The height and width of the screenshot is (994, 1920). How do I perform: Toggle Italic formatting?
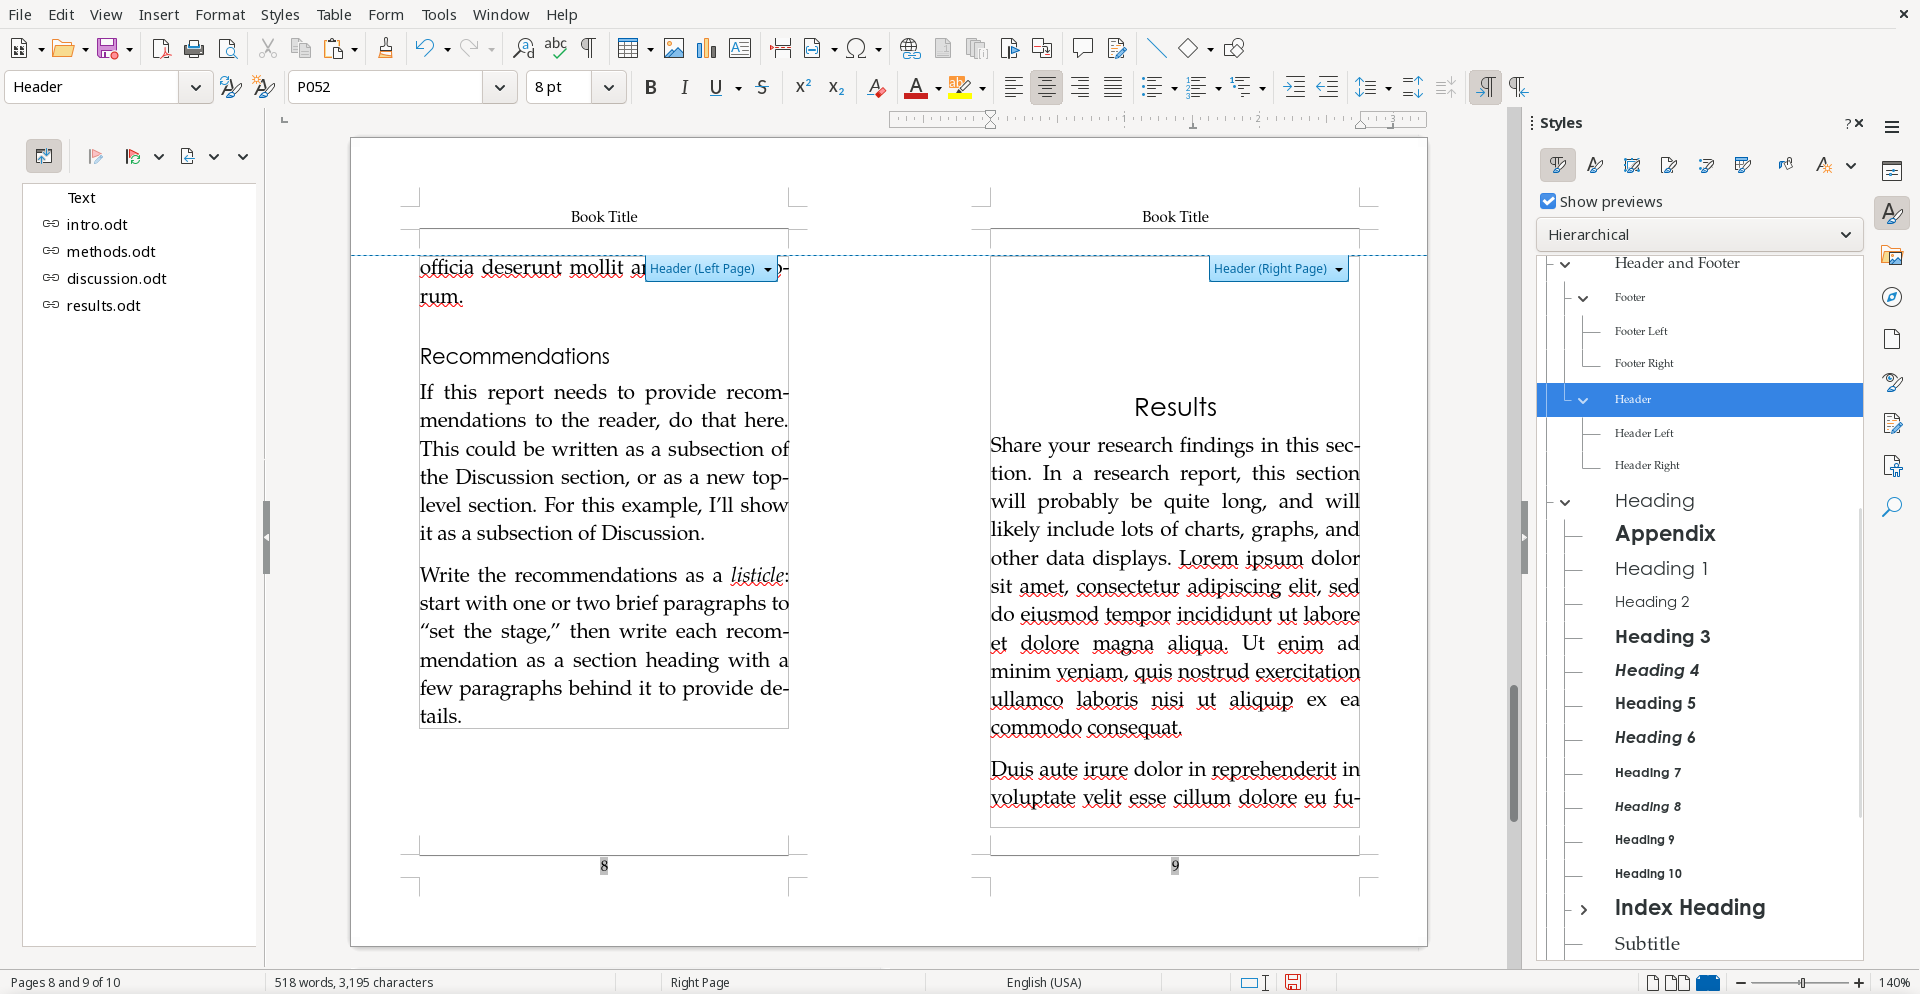(x=684, y=87)
